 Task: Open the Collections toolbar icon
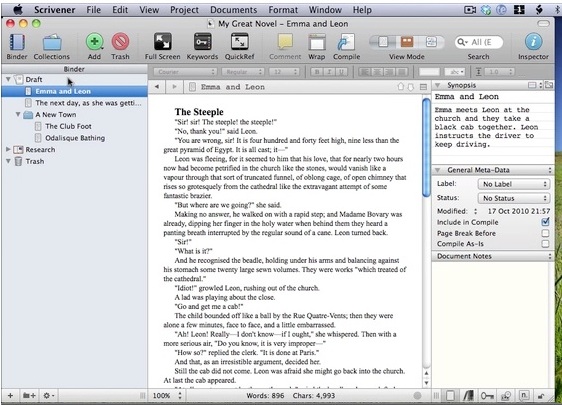tap(52, 42)
